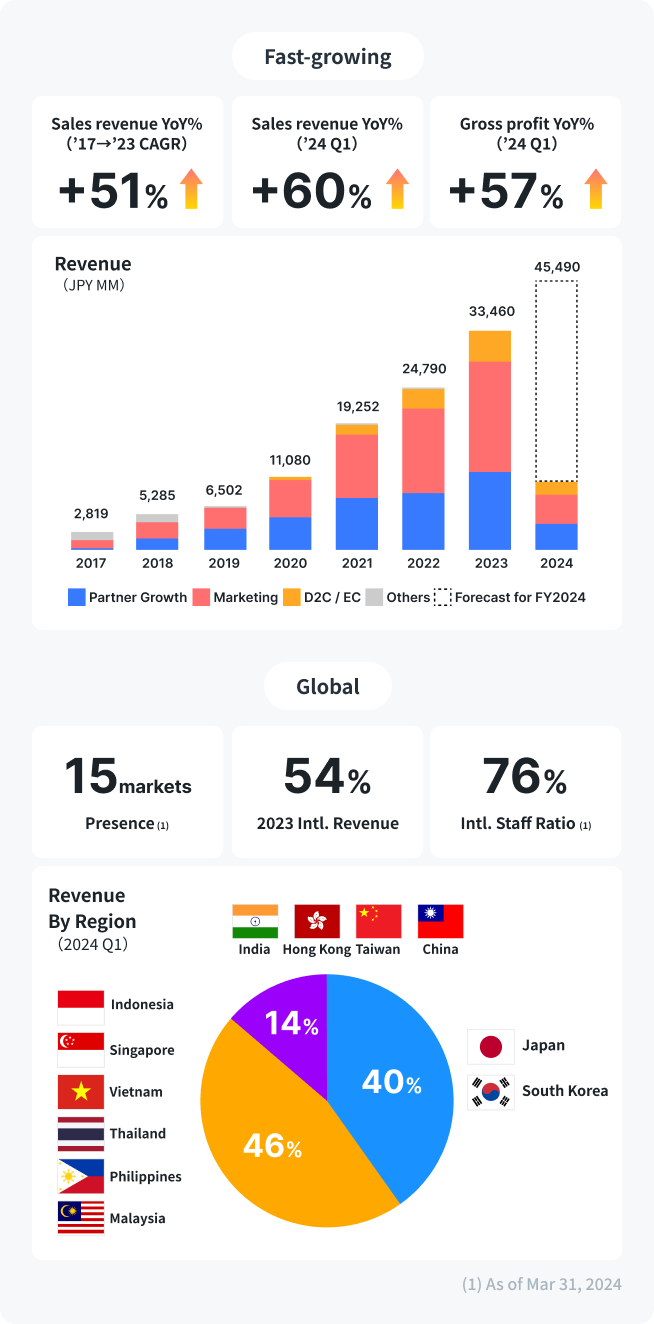Click the dashed Forecast for FY2024 legend box
The width and height of the screenshot is (654, 1324).
coord(442,597)
